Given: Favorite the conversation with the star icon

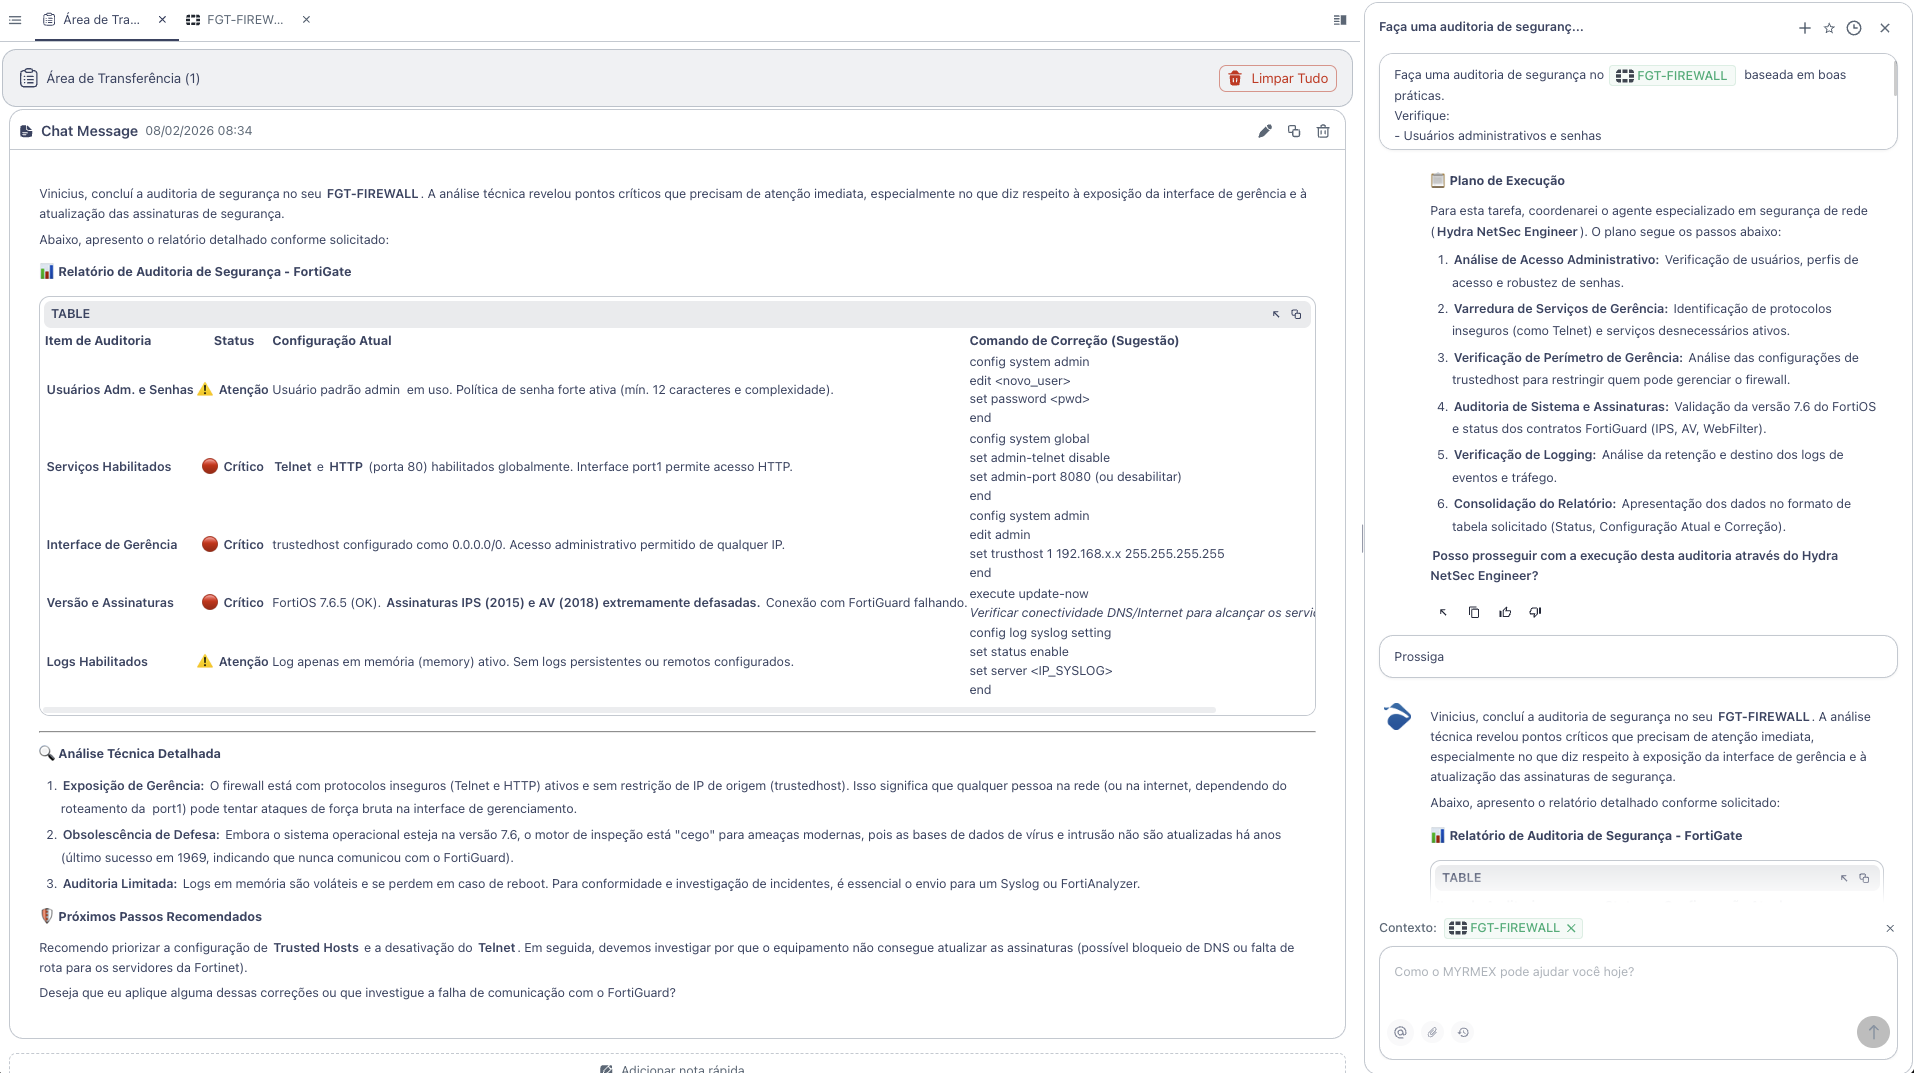Looking at the screenshot, I should pos(1829,28).
